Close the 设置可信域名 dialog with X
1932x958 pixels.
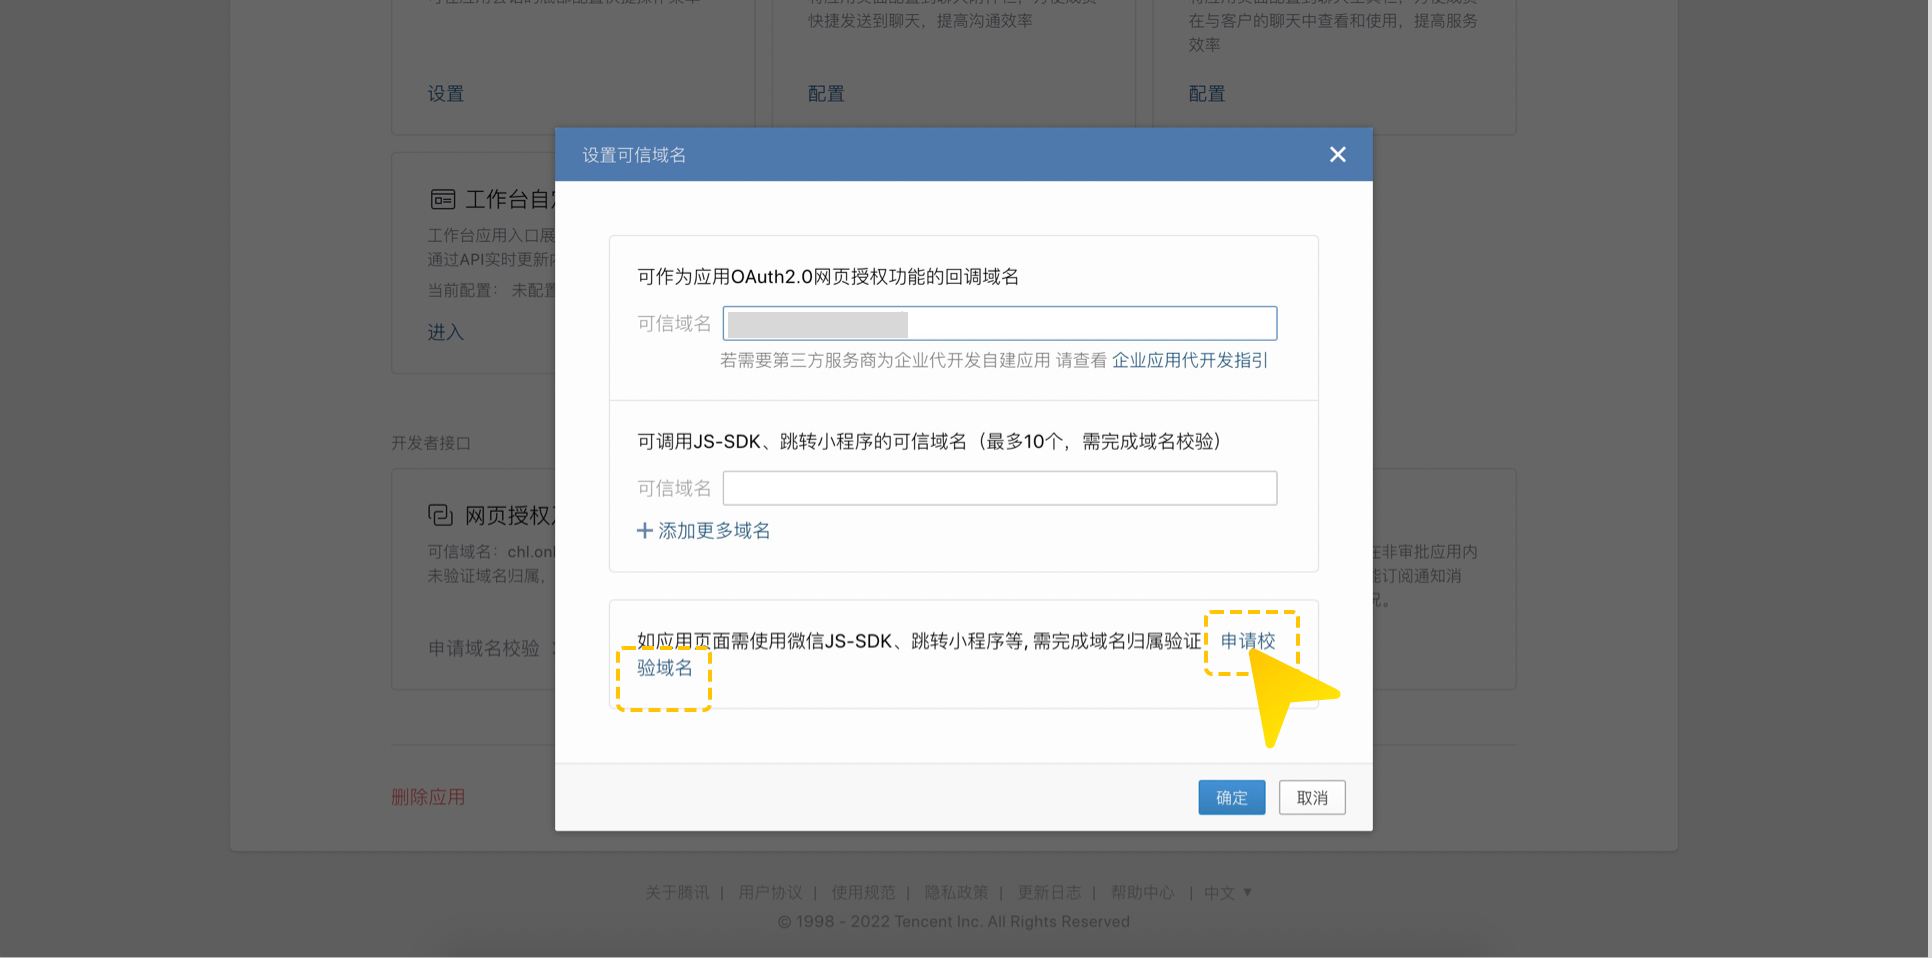click(x=1337, y=155)
